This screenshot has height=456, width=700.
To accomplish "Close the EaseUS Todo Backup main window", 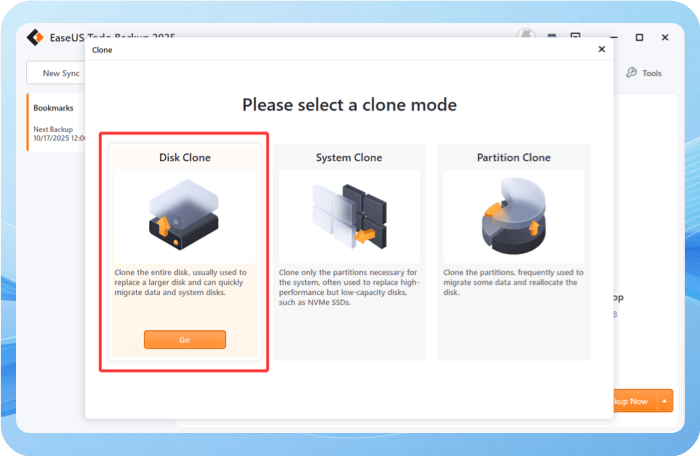I will (665, 38).
